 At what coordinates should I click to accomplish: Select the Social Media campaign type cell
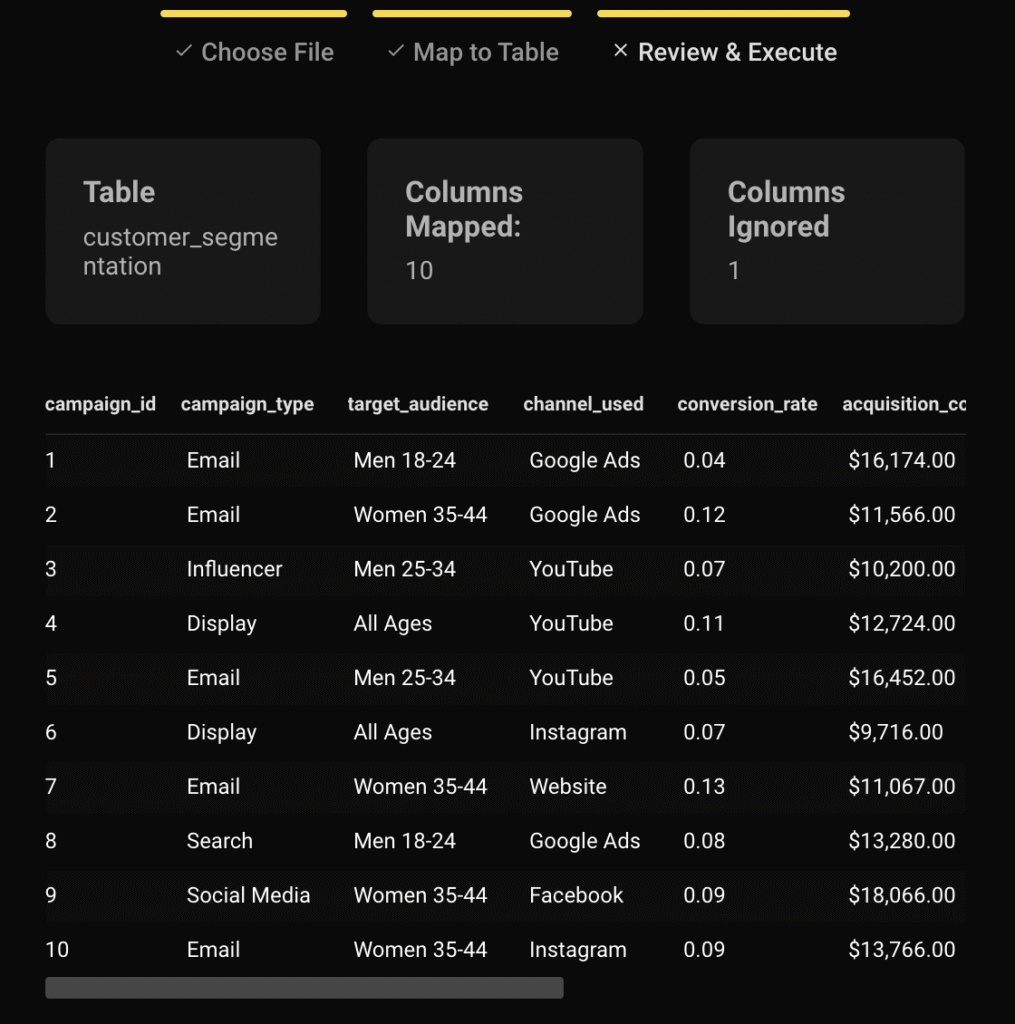pos(248,895)
